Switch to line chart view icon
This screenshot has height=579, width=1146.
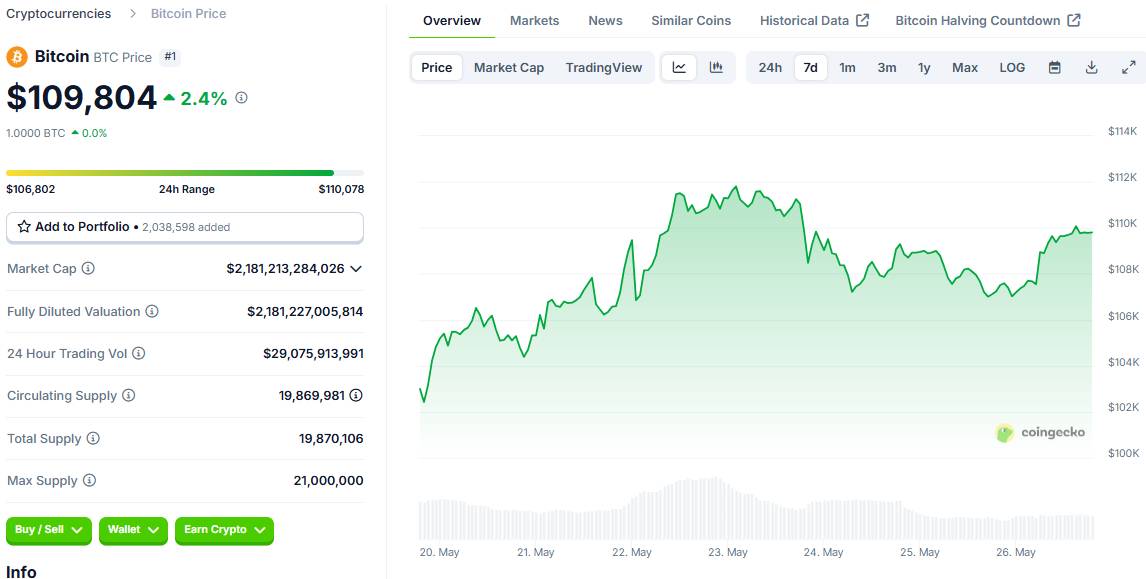pyautogui.click(x=679, y=67)
